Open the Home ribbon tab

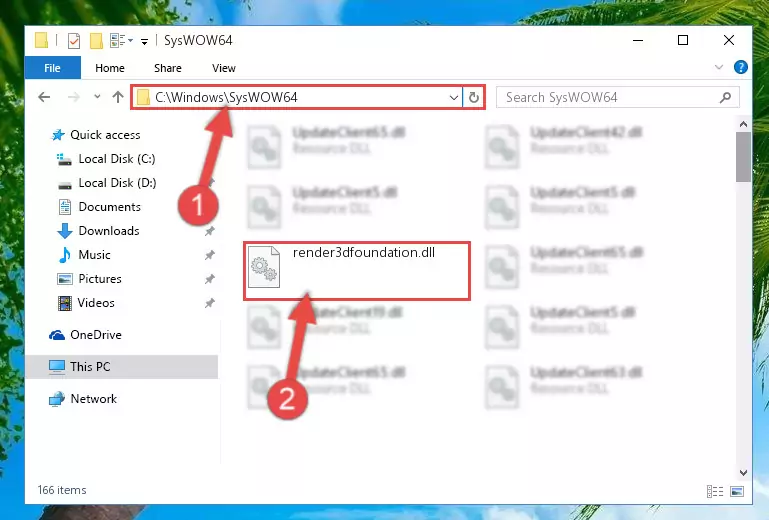pyautogui.click(x=110, y=68)
